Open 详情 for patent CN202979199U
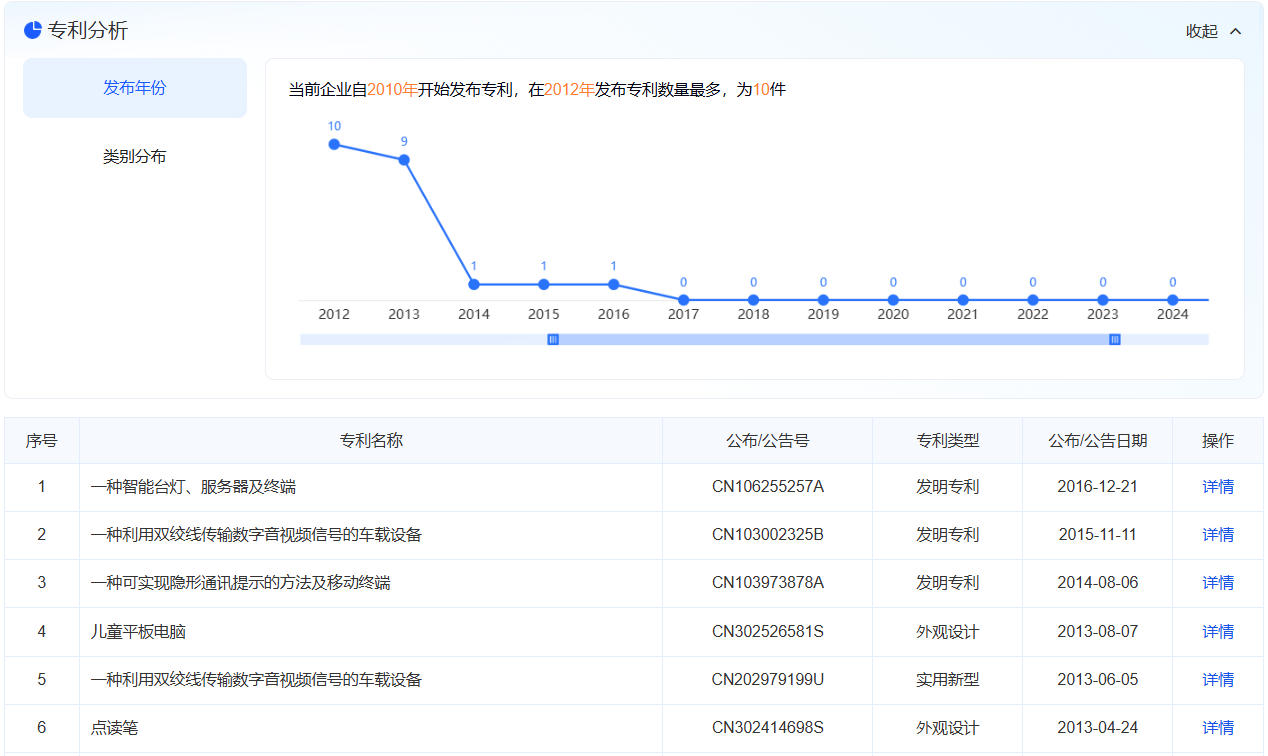 coord(1217,680)
